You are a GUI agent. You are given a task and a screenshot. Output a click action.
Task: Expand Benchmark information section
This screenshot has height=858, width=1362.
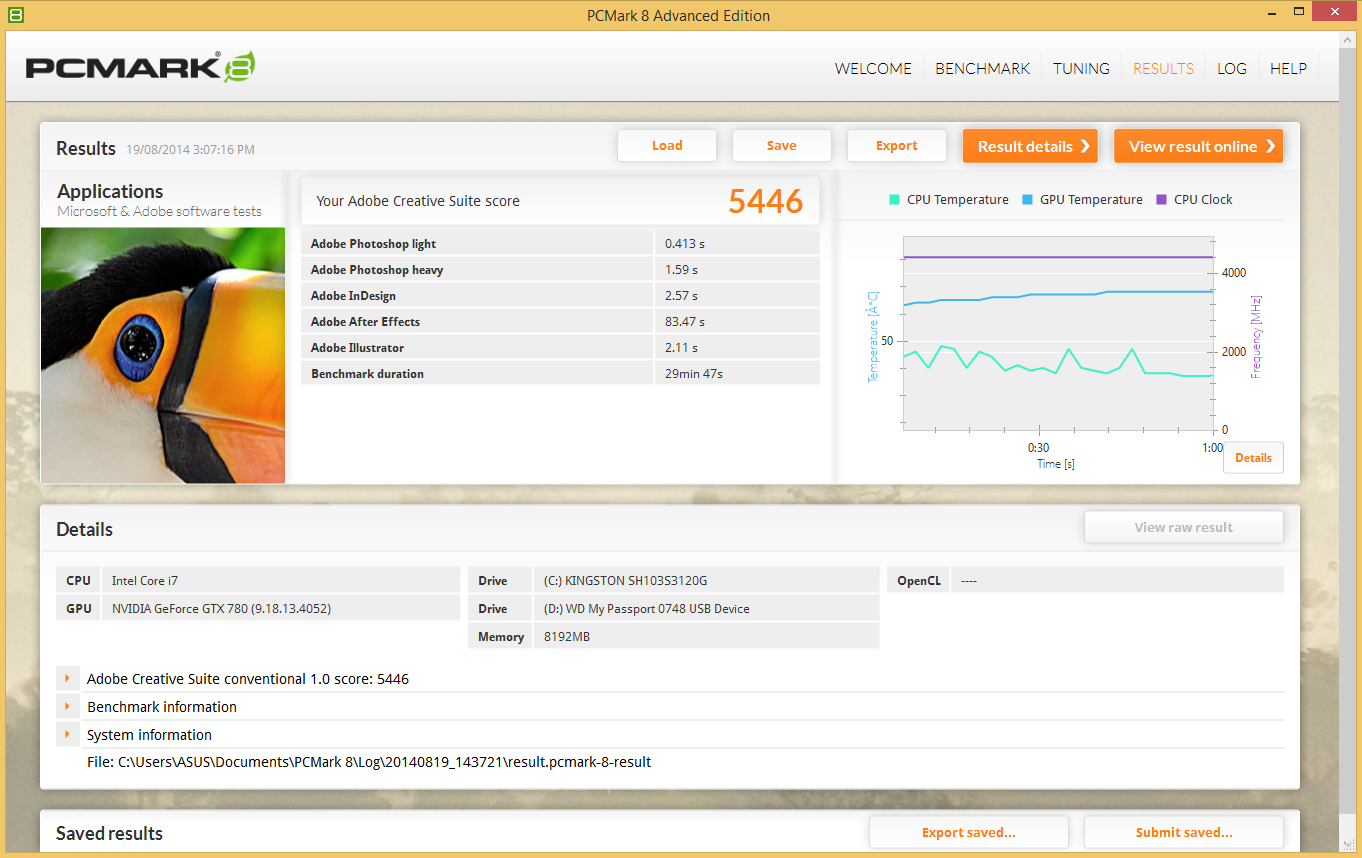tap(67, 707)
